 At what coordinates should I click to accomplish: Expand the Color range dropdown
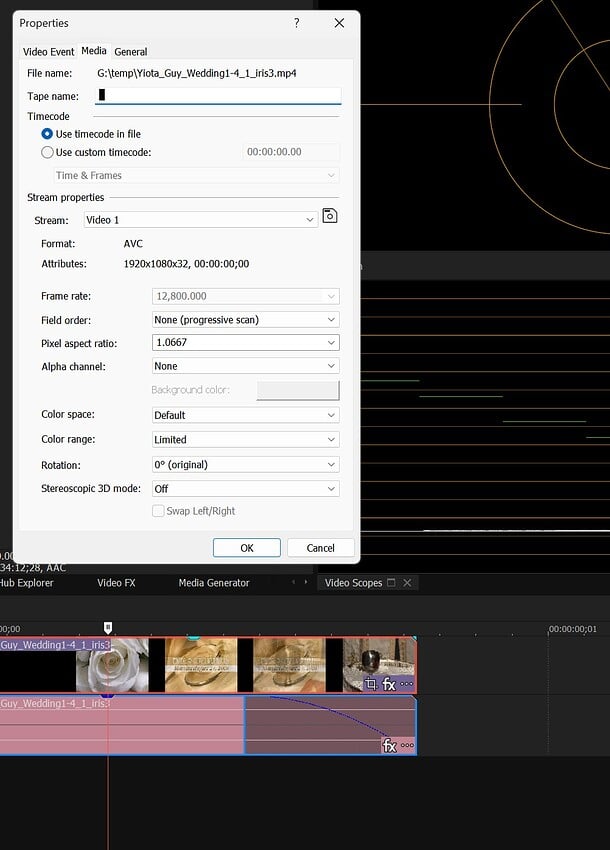click(x=245, y=440)
